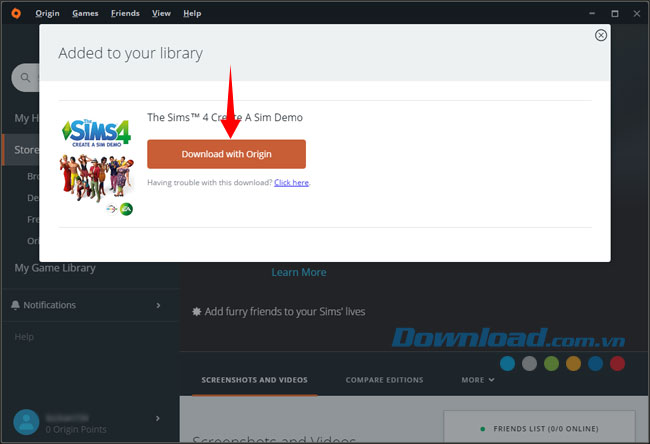This screenshot has width=650, height=444.
Task: Click the search magnifier icon
Action: (25, 78)
